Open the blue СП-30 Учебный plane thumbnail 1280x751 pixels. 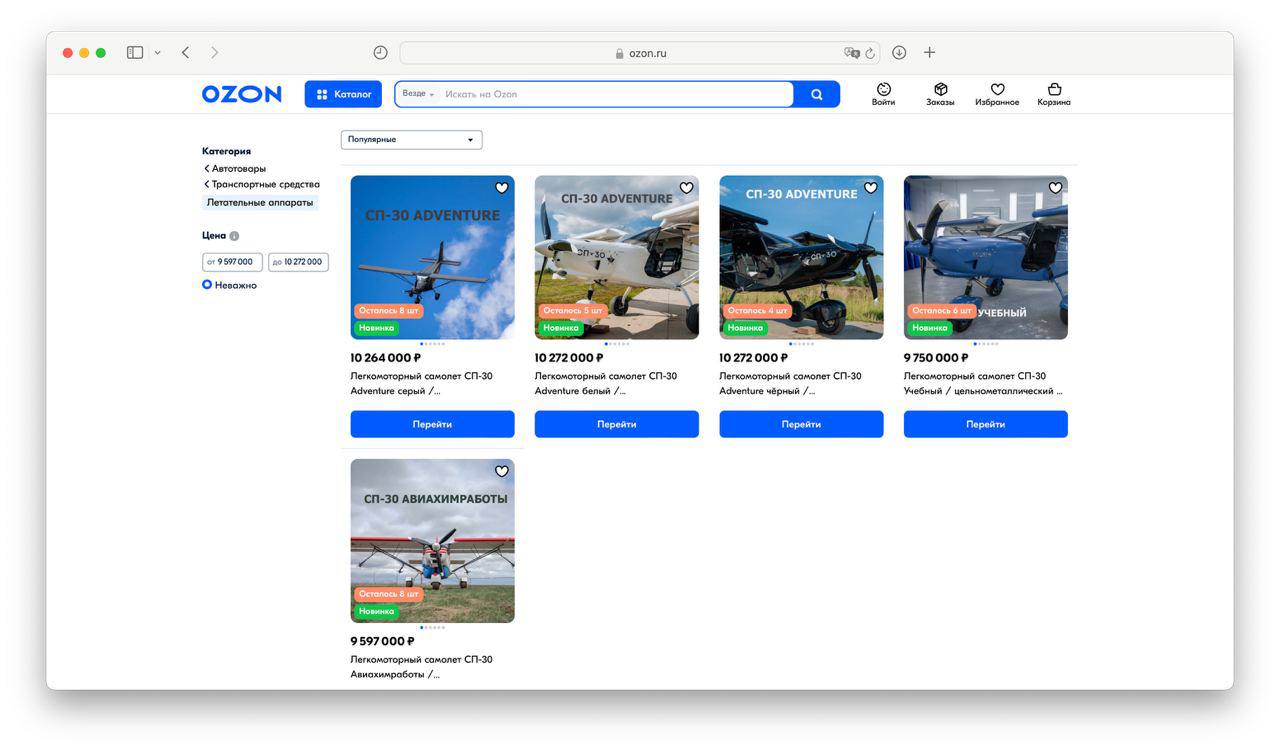tap(985, 257)
